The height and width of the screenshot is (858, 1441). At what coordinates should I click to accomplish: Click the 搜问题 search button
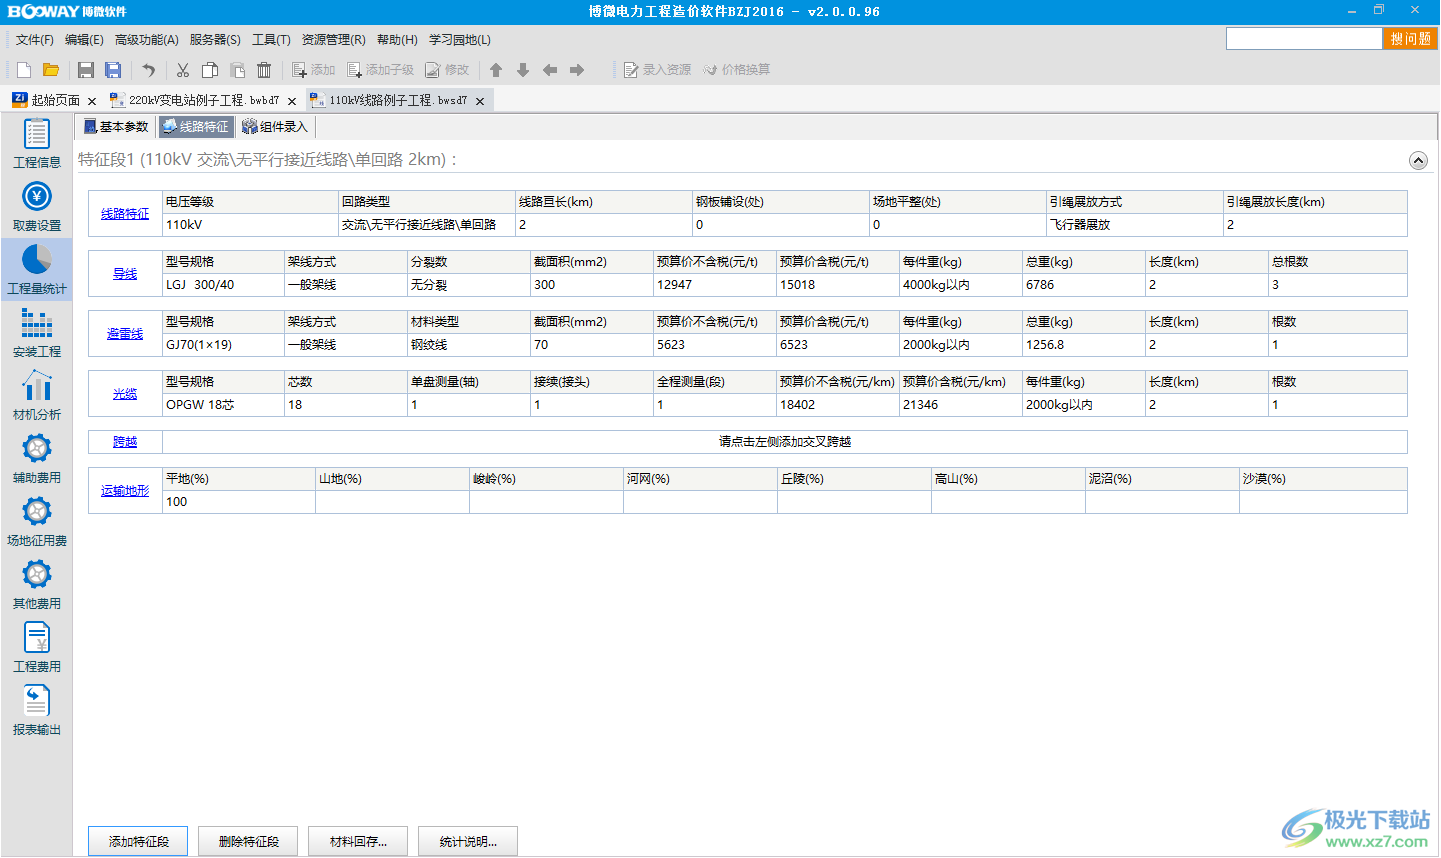pyautogui.click(x=1410, y=39)
